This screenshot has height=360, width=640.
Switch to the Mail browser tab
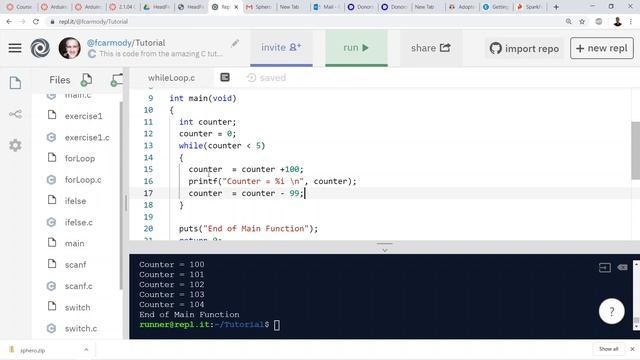[x=326, y=7]
